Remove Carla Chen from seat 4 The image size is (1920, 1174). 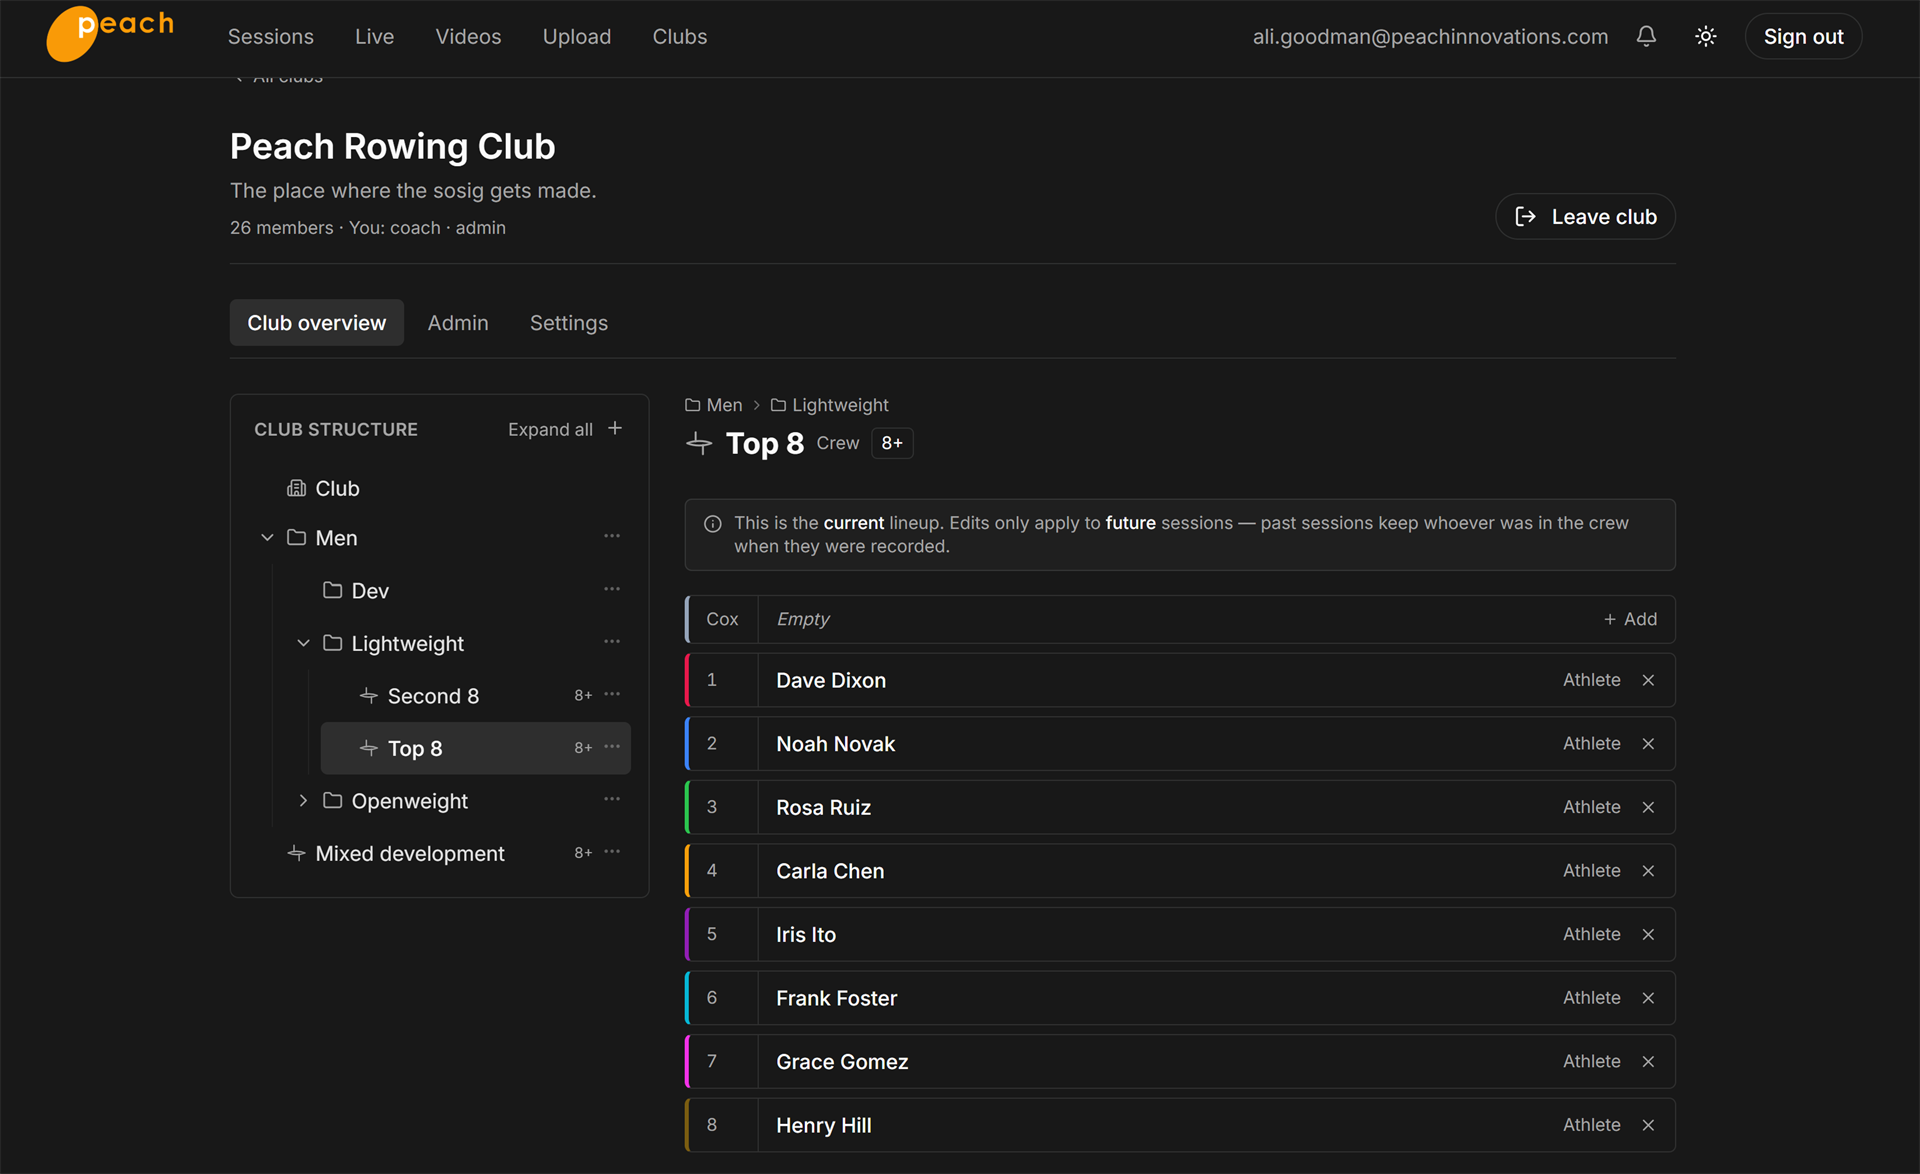[1648, 871]
